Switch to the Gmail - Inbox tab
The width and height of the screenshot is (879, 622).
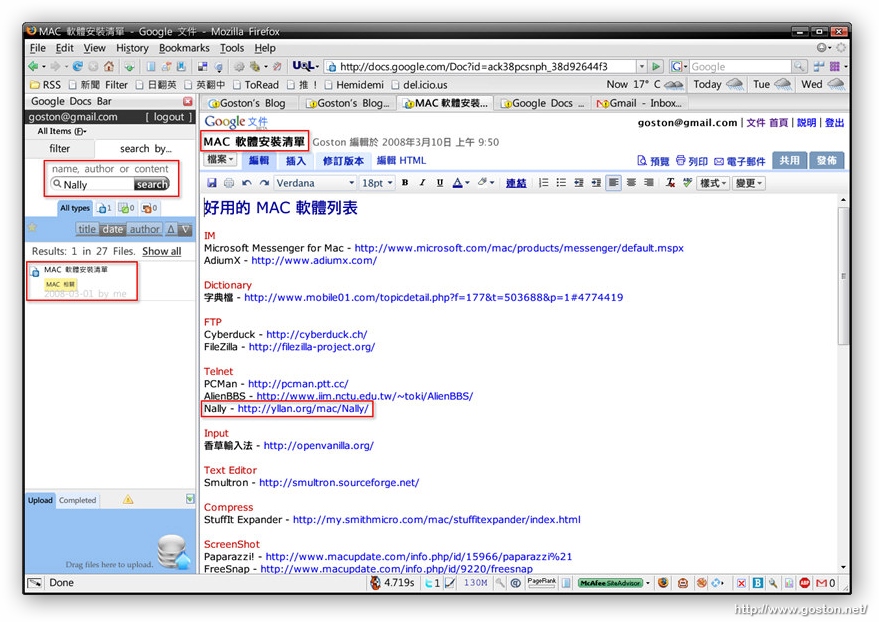tap(639, 103)
